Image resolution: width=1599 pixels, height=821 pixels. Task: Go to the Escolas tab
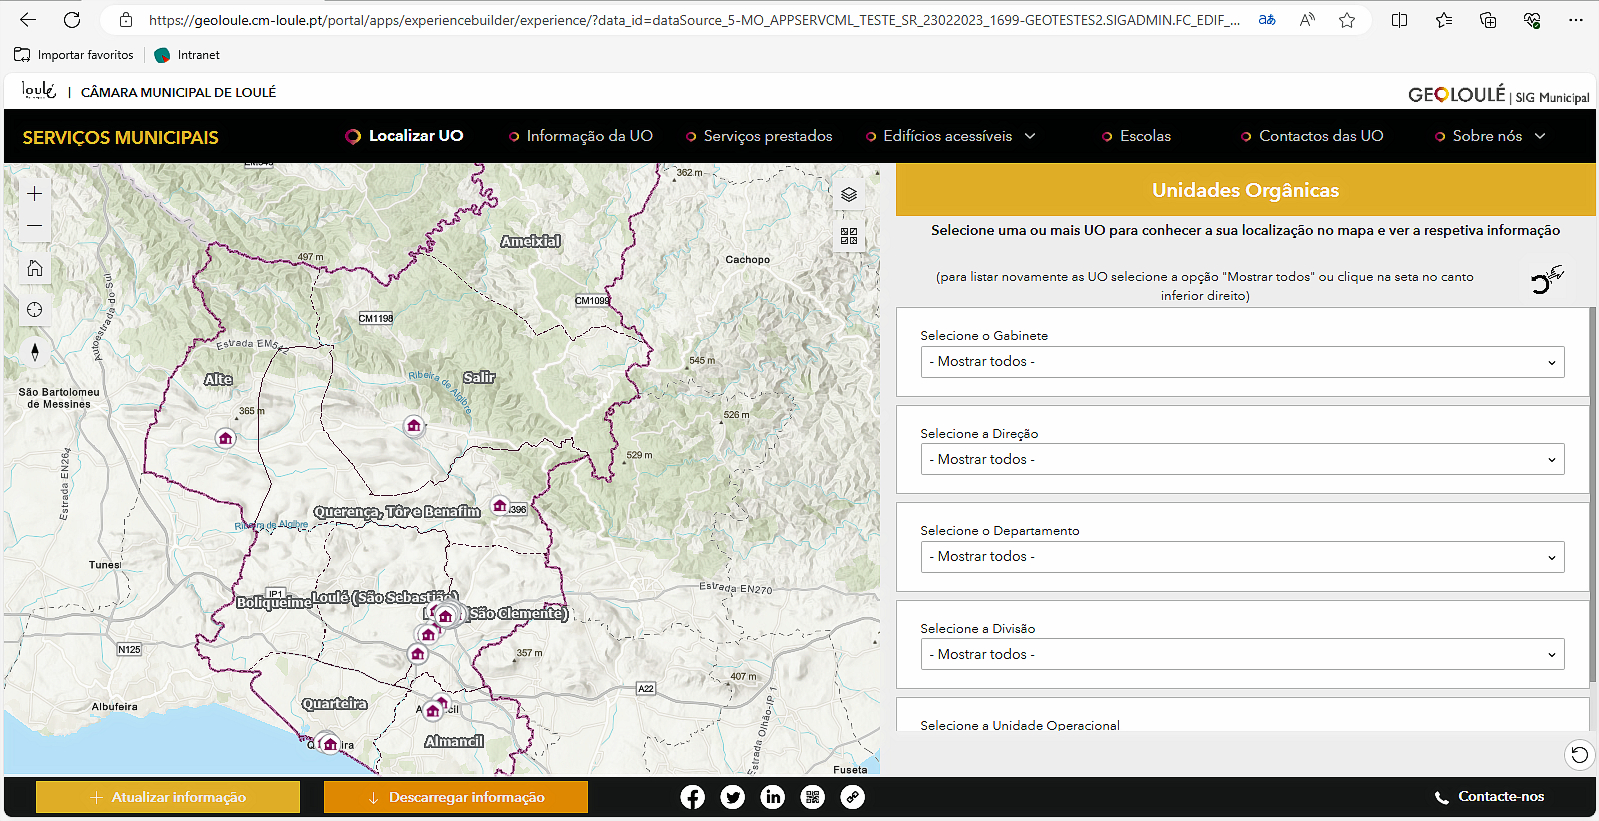[1144, 136]
